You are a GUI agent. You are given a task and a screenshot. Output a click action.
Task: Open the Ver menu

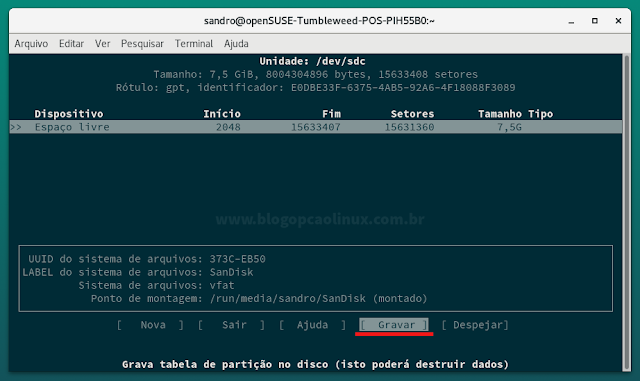tap(102, 44)
